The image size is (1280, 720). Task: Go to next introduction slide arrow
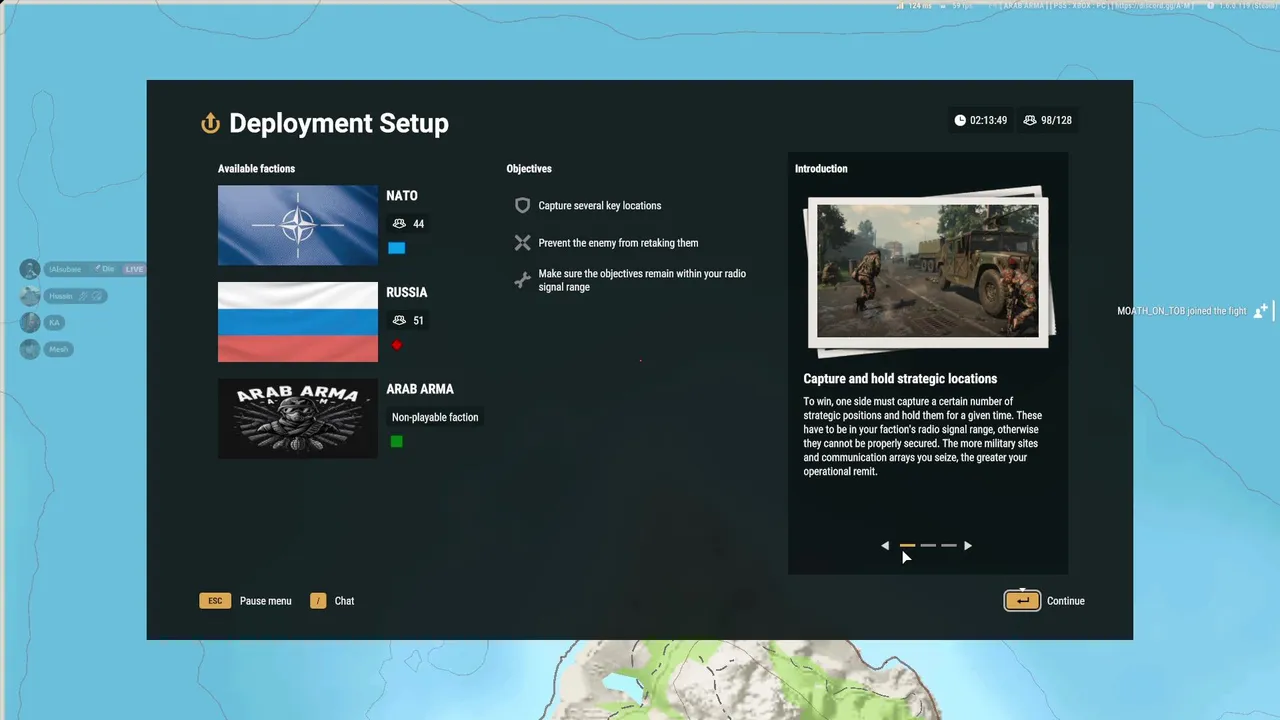(x=967, y=546)
